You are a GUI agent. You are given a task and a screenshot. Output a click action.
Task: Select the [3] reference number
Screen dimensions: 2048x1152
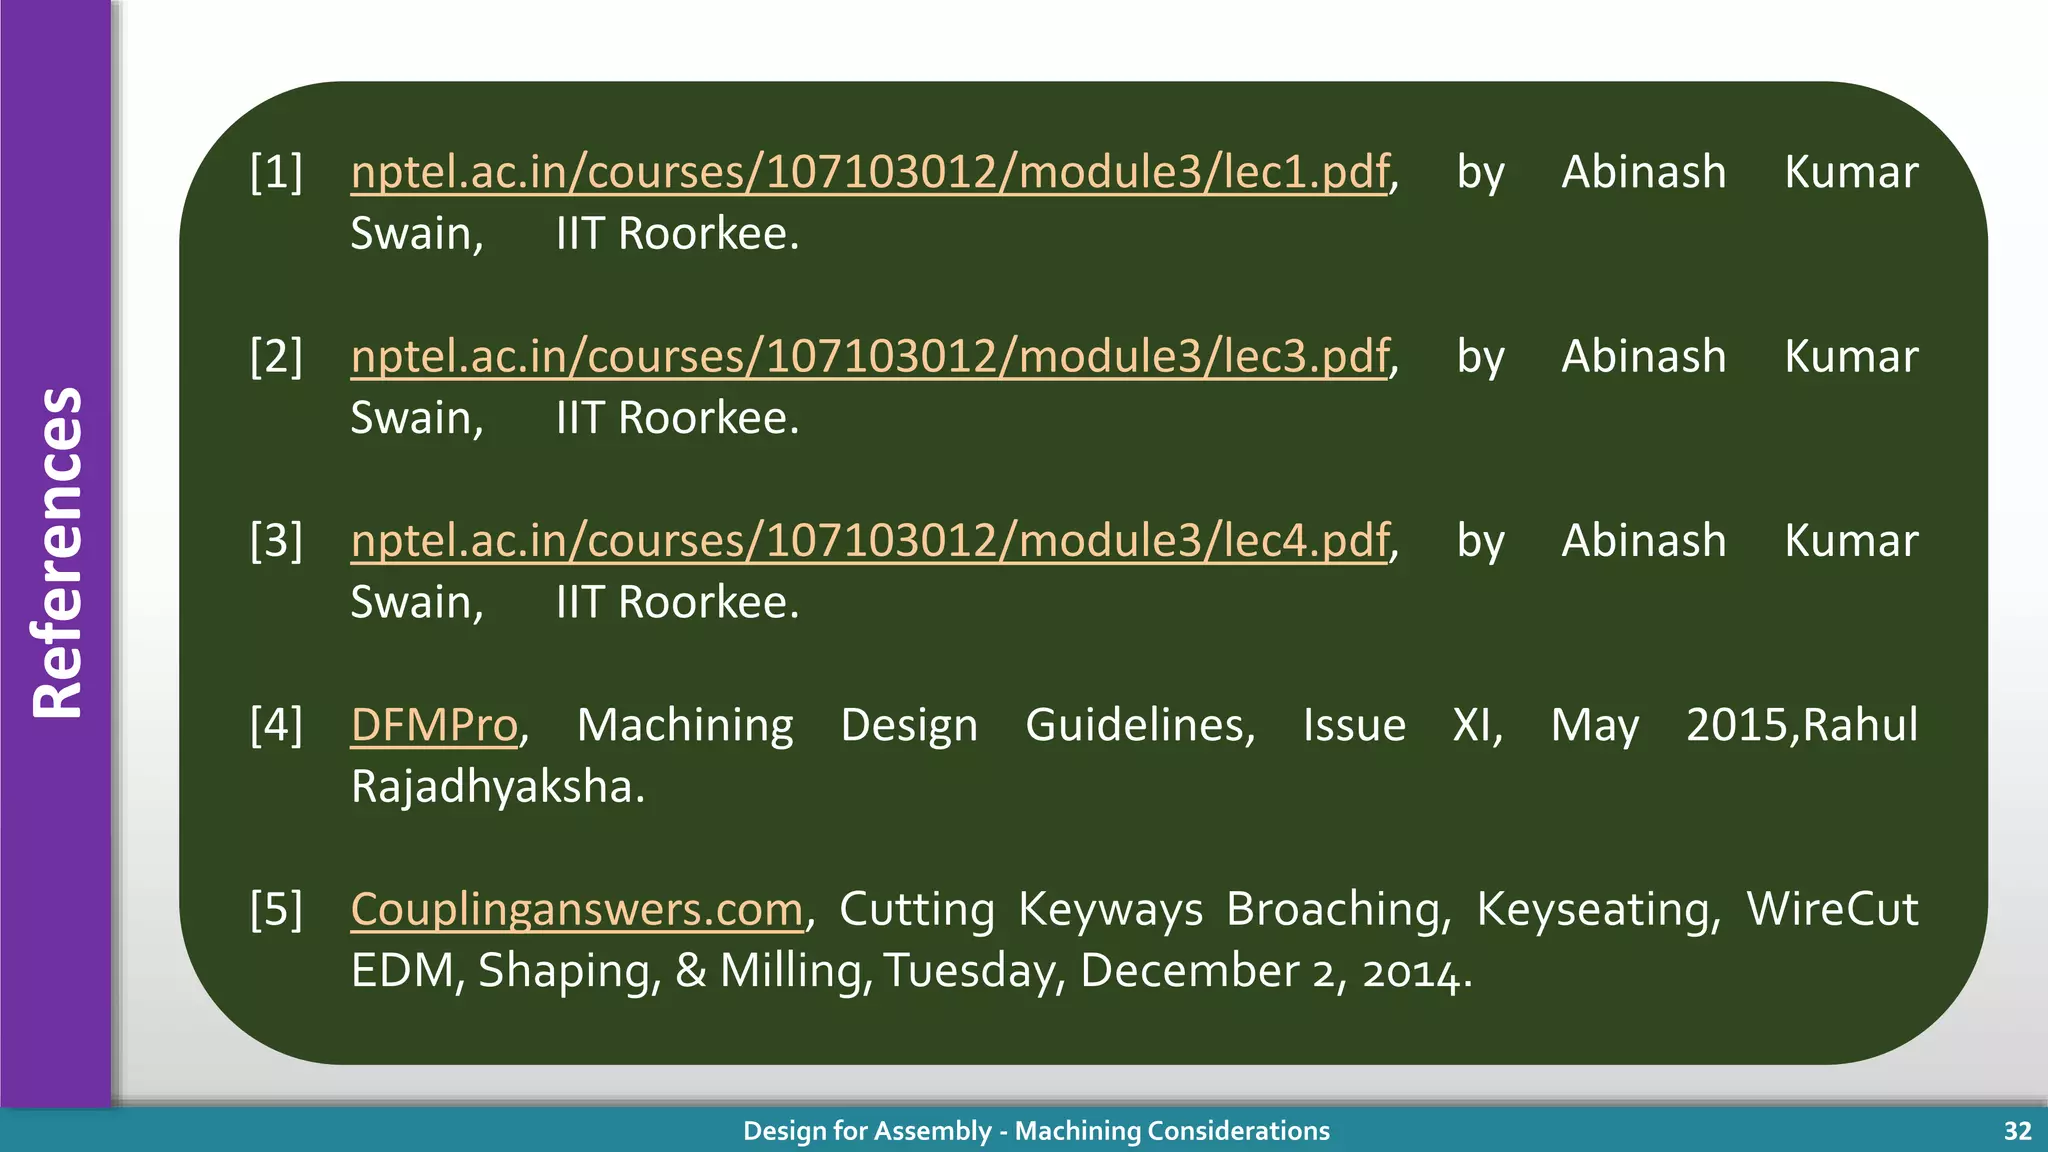tap(276, 541)
